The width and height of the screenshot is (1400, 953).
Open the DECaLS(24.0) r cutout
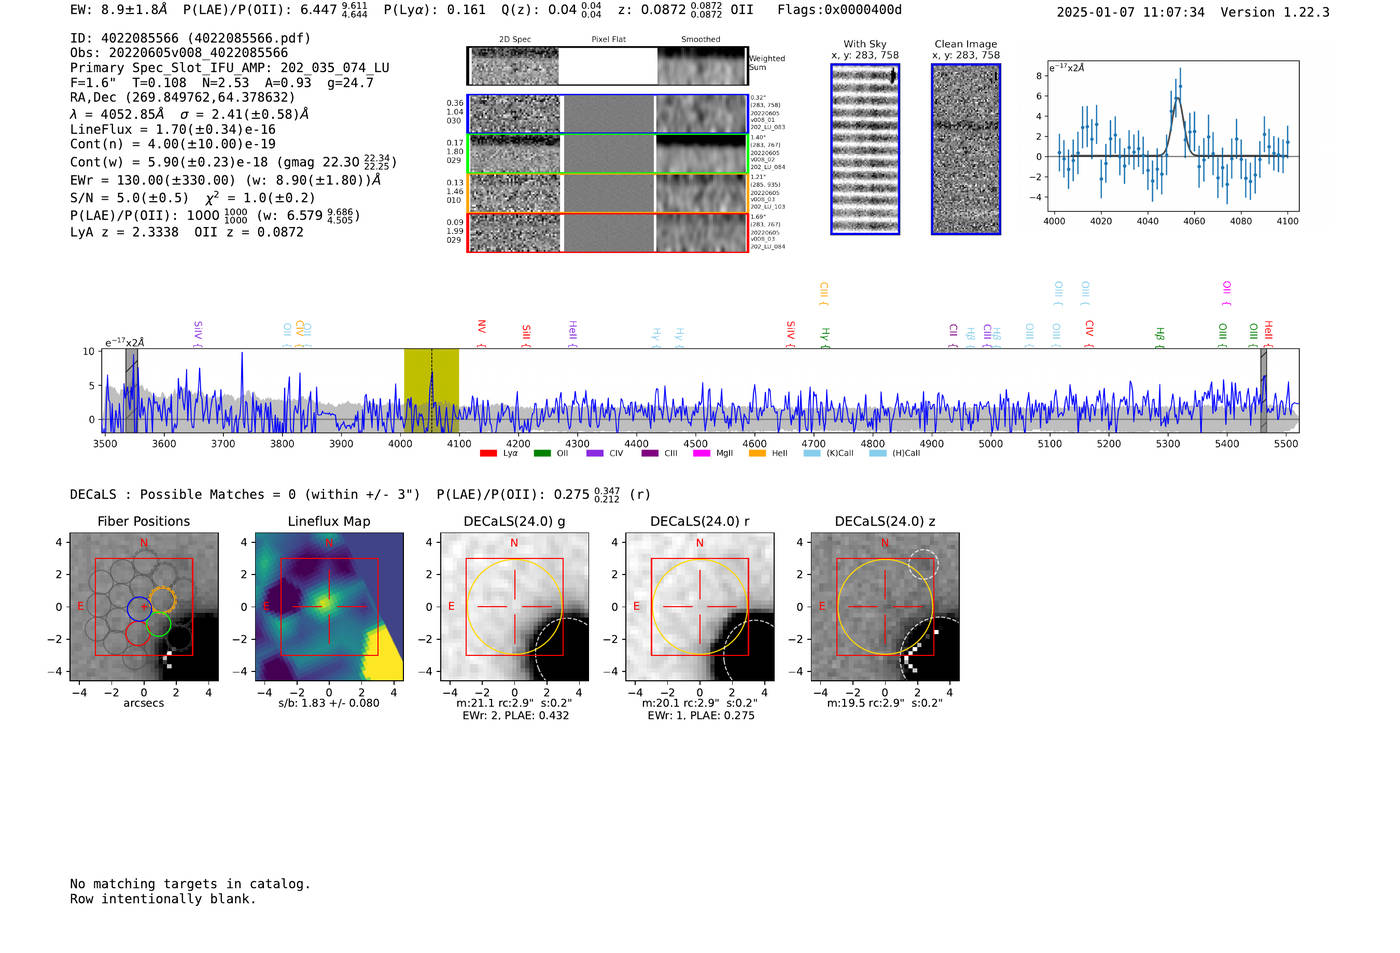pos(700,607)
